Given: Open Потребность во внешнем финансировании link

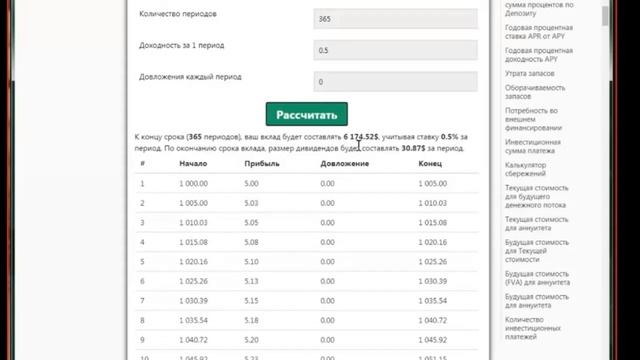Looking at the screenshot, I should (x=533, y=119).
